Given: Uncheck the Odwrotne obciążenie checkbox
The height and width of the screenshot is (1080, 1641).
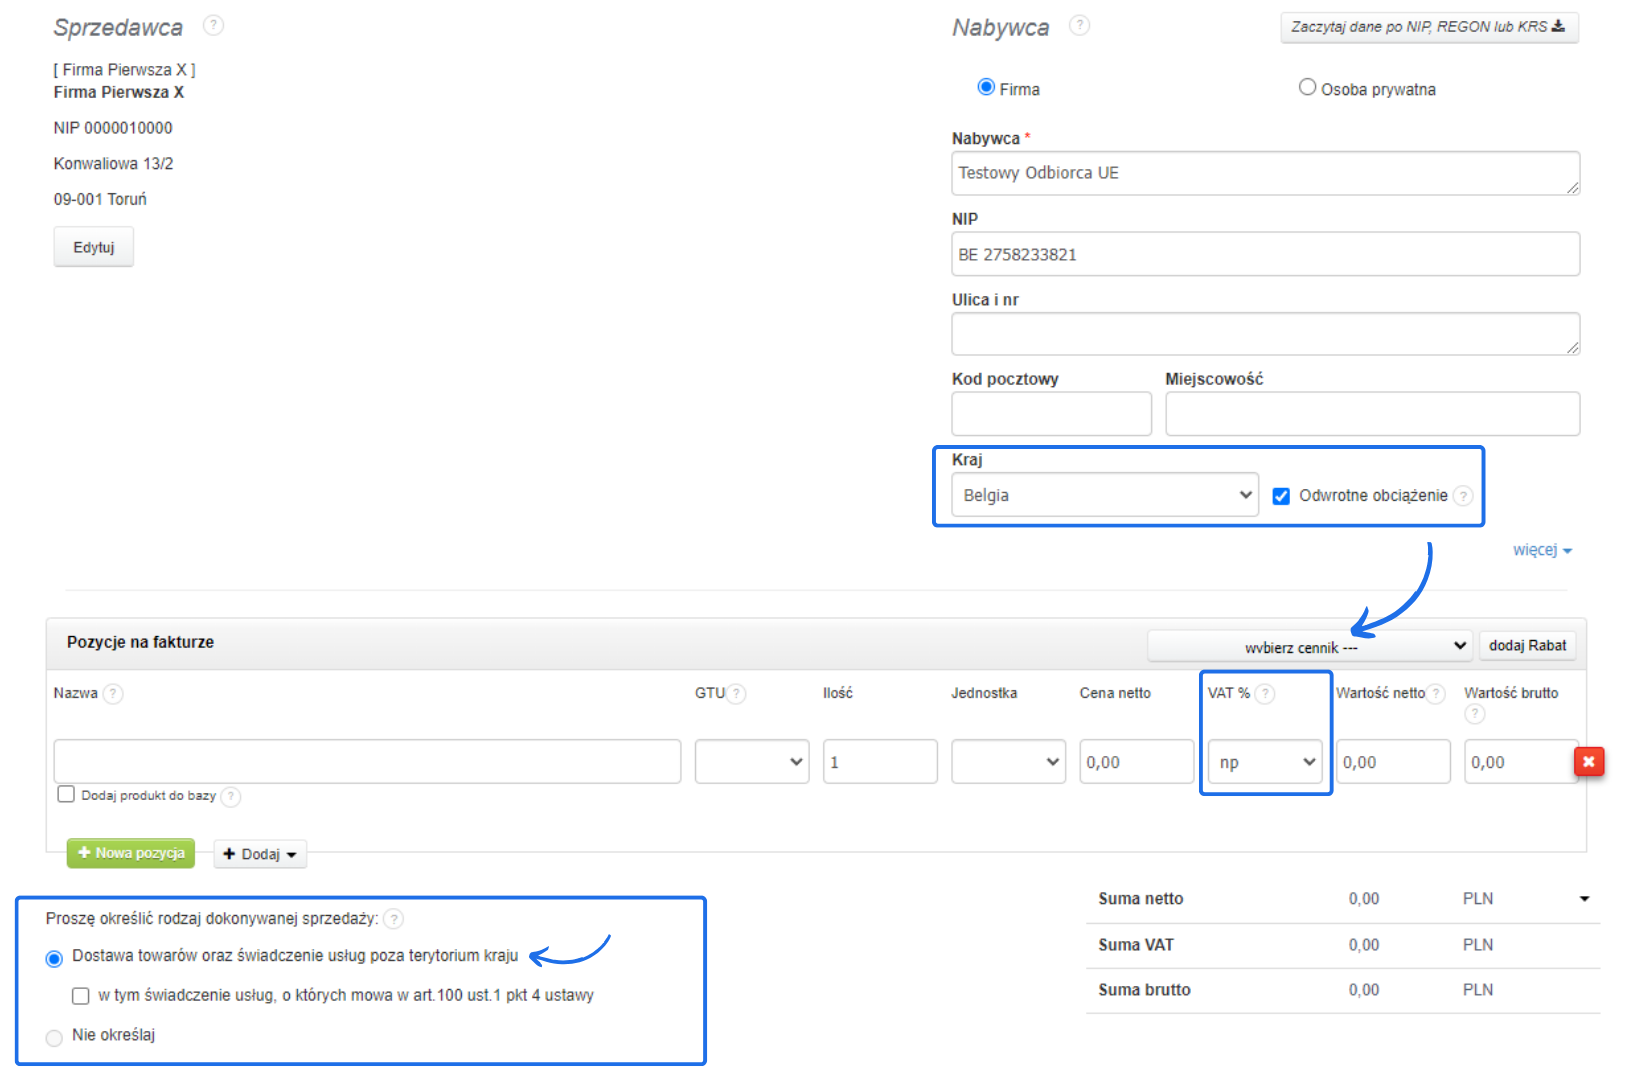Looking at the screenshot, I should click(1281, 496).
